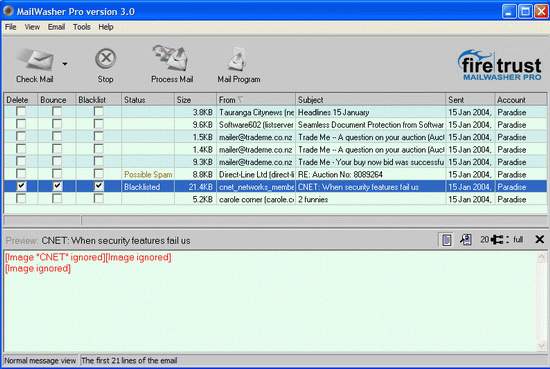Toggle sort arrow on From column header

[x=241, y=100]
